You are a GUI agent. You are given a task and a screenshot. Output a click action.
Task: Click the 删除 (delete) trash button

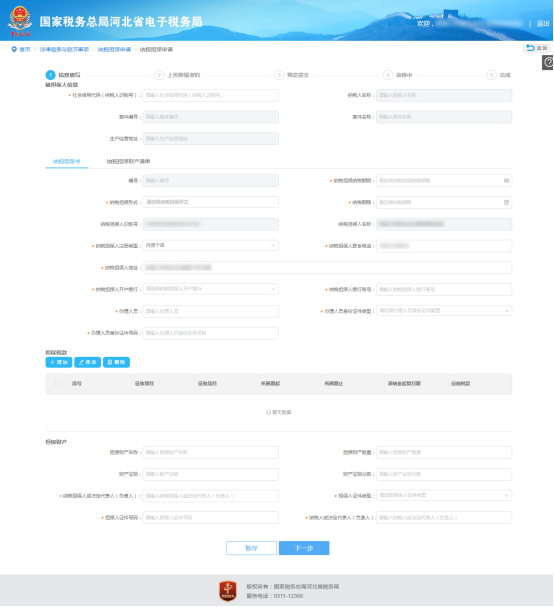116,362
